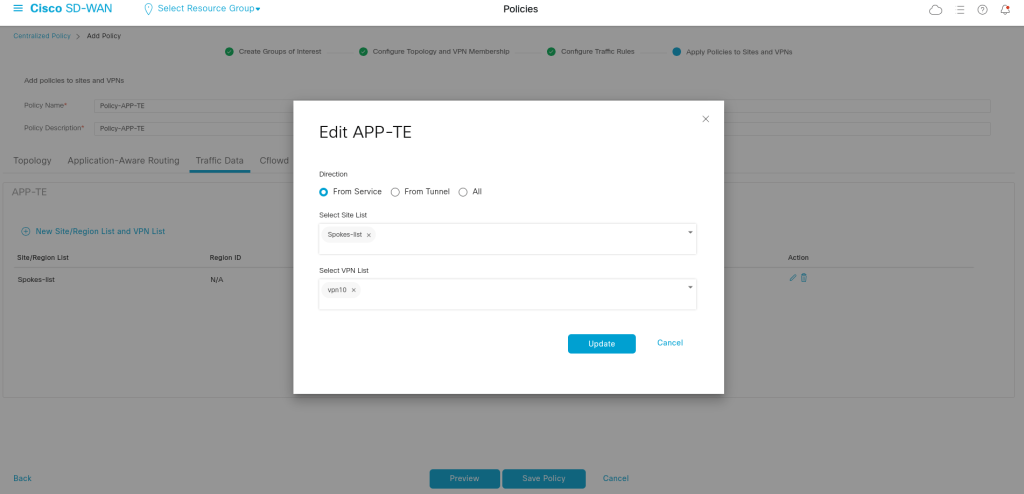Click the Update button
The height and width of the screenshot is (494, 1024).
click(601, 344)
